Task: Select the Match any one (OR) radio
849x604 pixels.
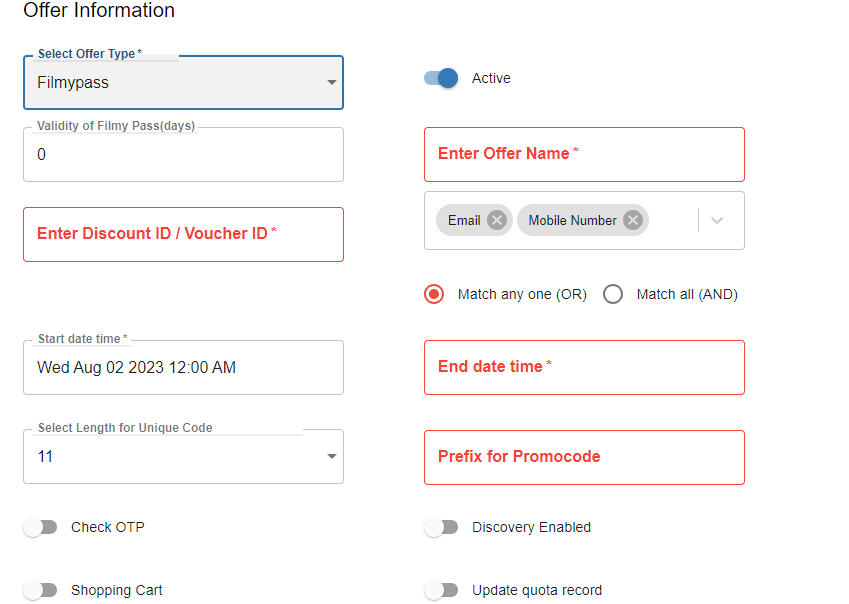Action: (x=434, y=294)
